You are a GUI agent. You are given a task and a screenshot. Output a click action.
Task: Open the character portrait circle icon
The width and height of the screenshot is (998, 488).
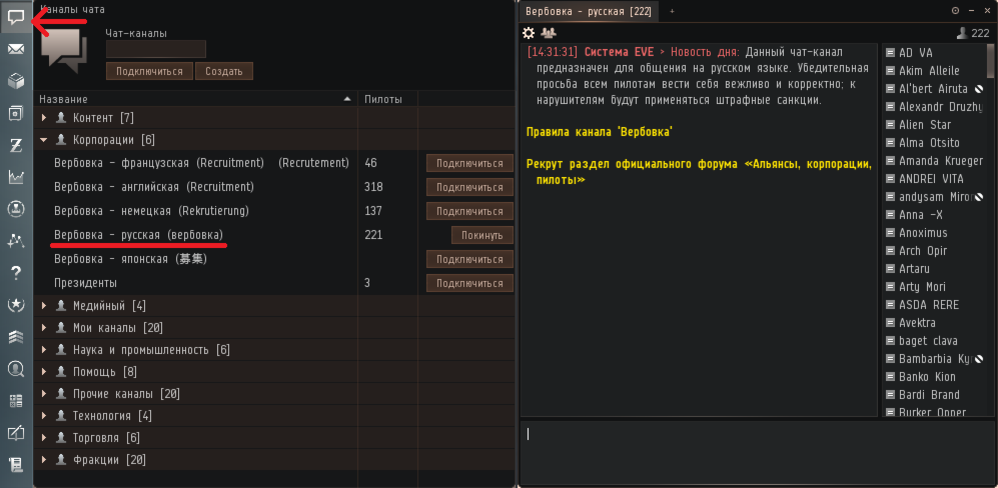(16, 209)
